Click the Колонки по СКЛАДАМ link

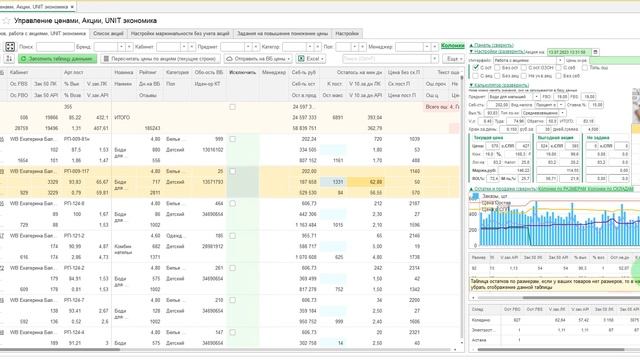click(x=611, y=189)
